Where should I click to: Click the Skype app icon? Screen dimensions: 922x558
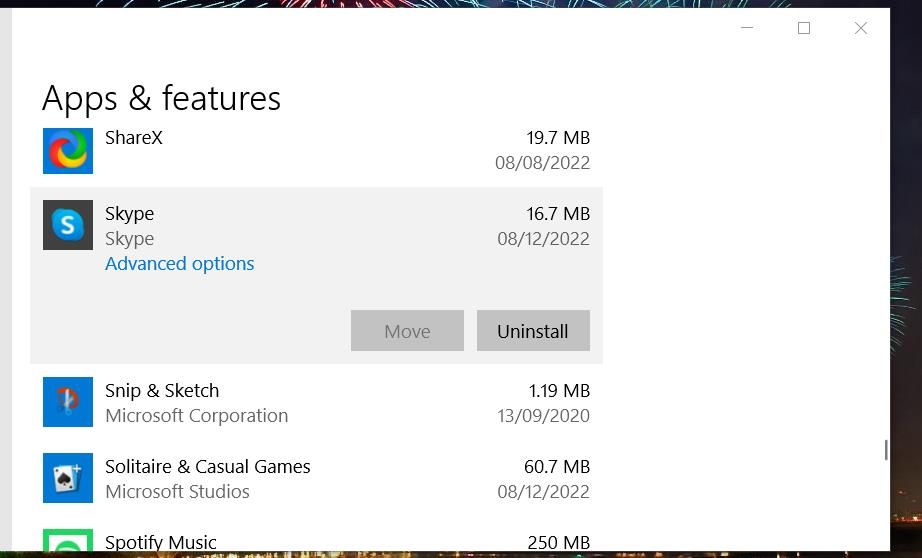[x=68, y=225]
